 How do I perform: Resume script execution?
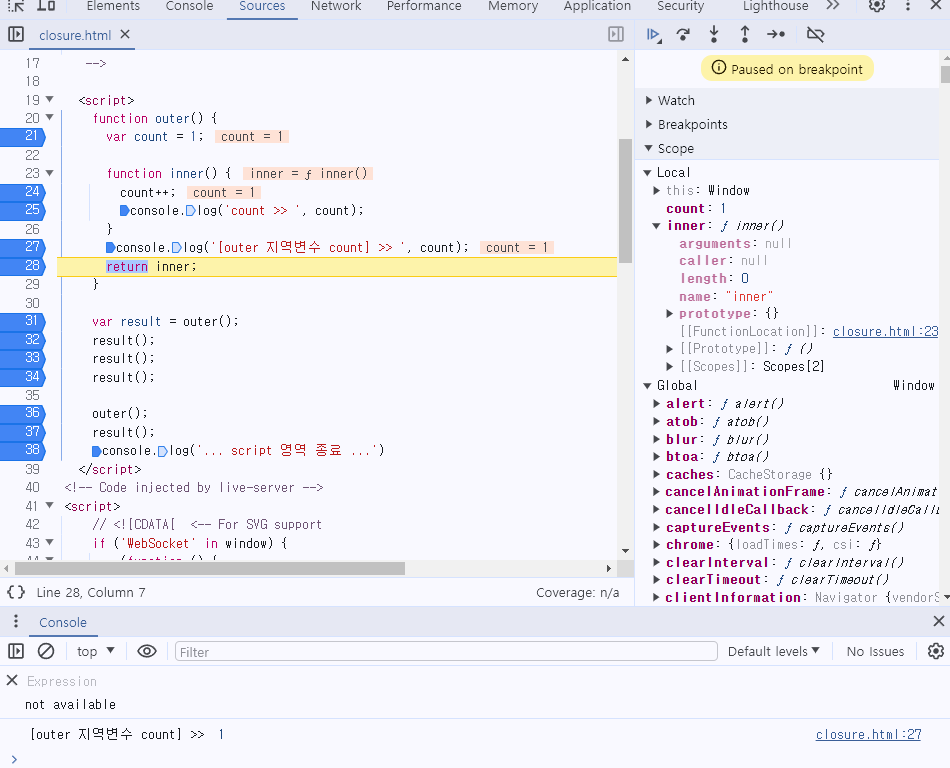654,35
